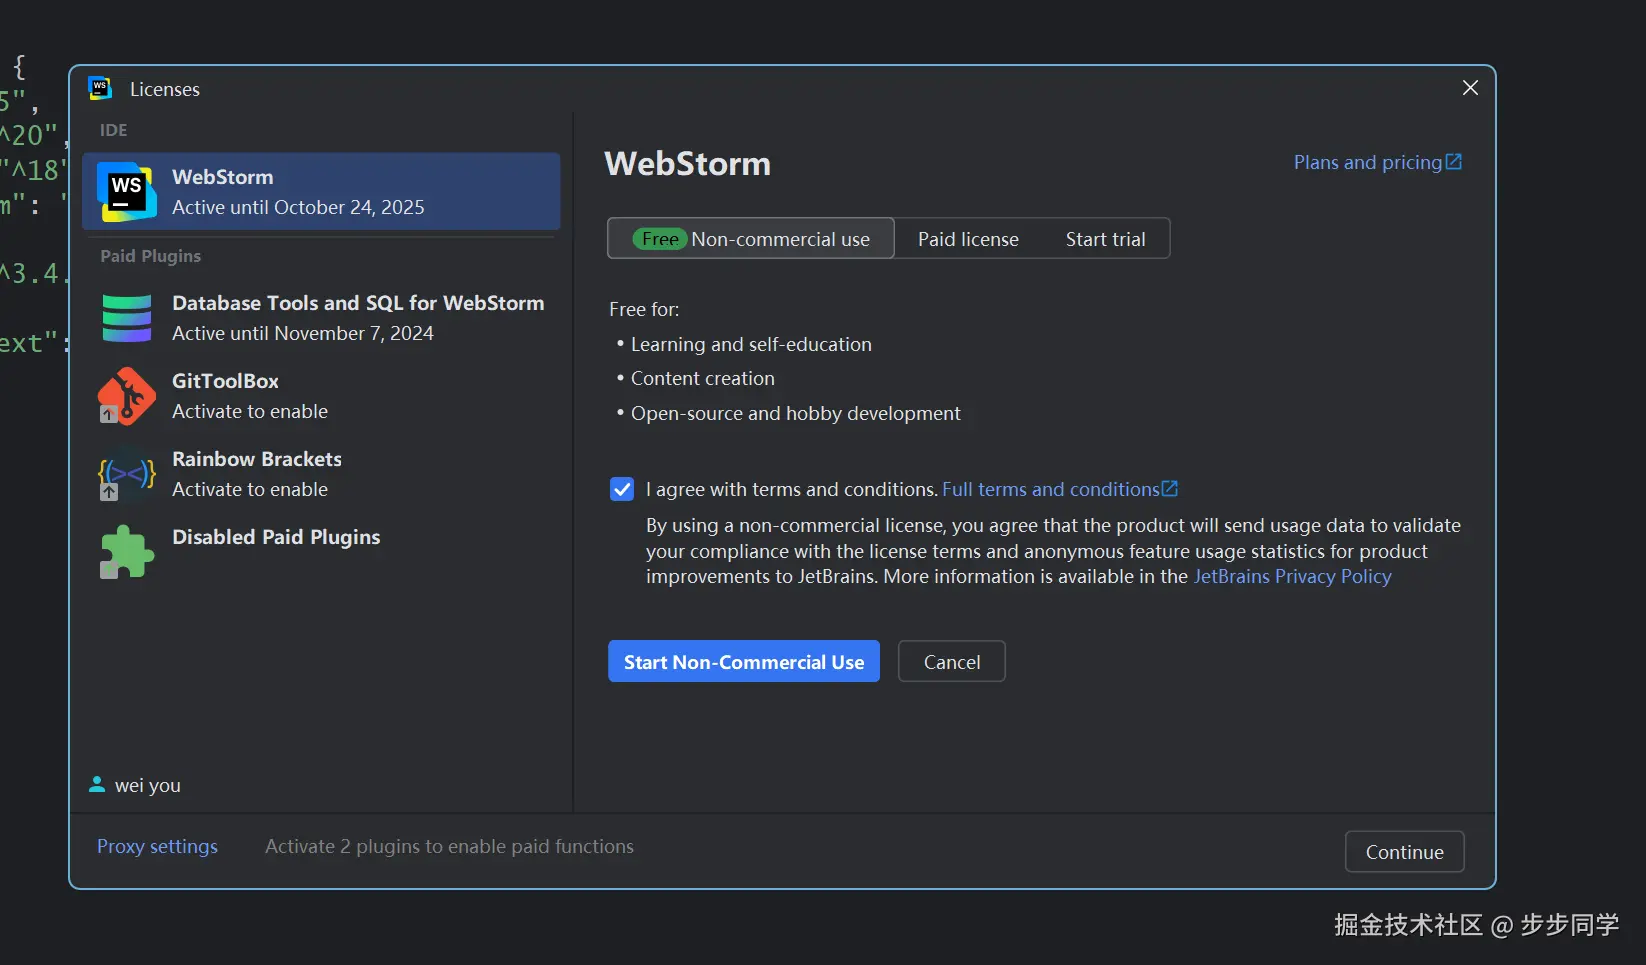
Task: Click the wei you account name
Action: (x=148, y=786)
